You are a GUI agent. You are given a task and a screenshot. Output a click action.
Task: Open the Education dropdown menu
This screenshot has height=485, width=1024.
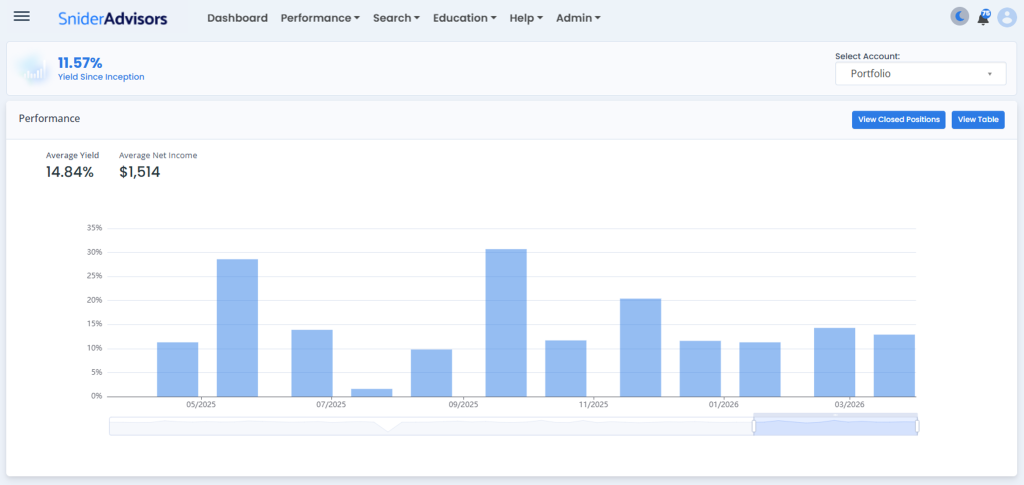click(x=465, y=18)
